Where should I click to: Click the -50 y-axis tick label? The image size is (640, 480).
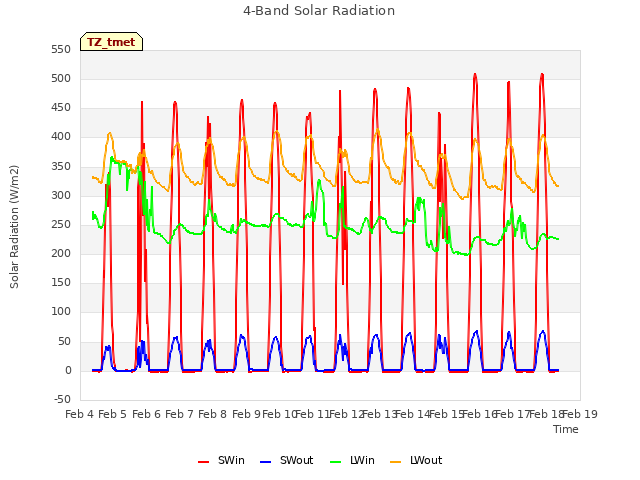62,399
